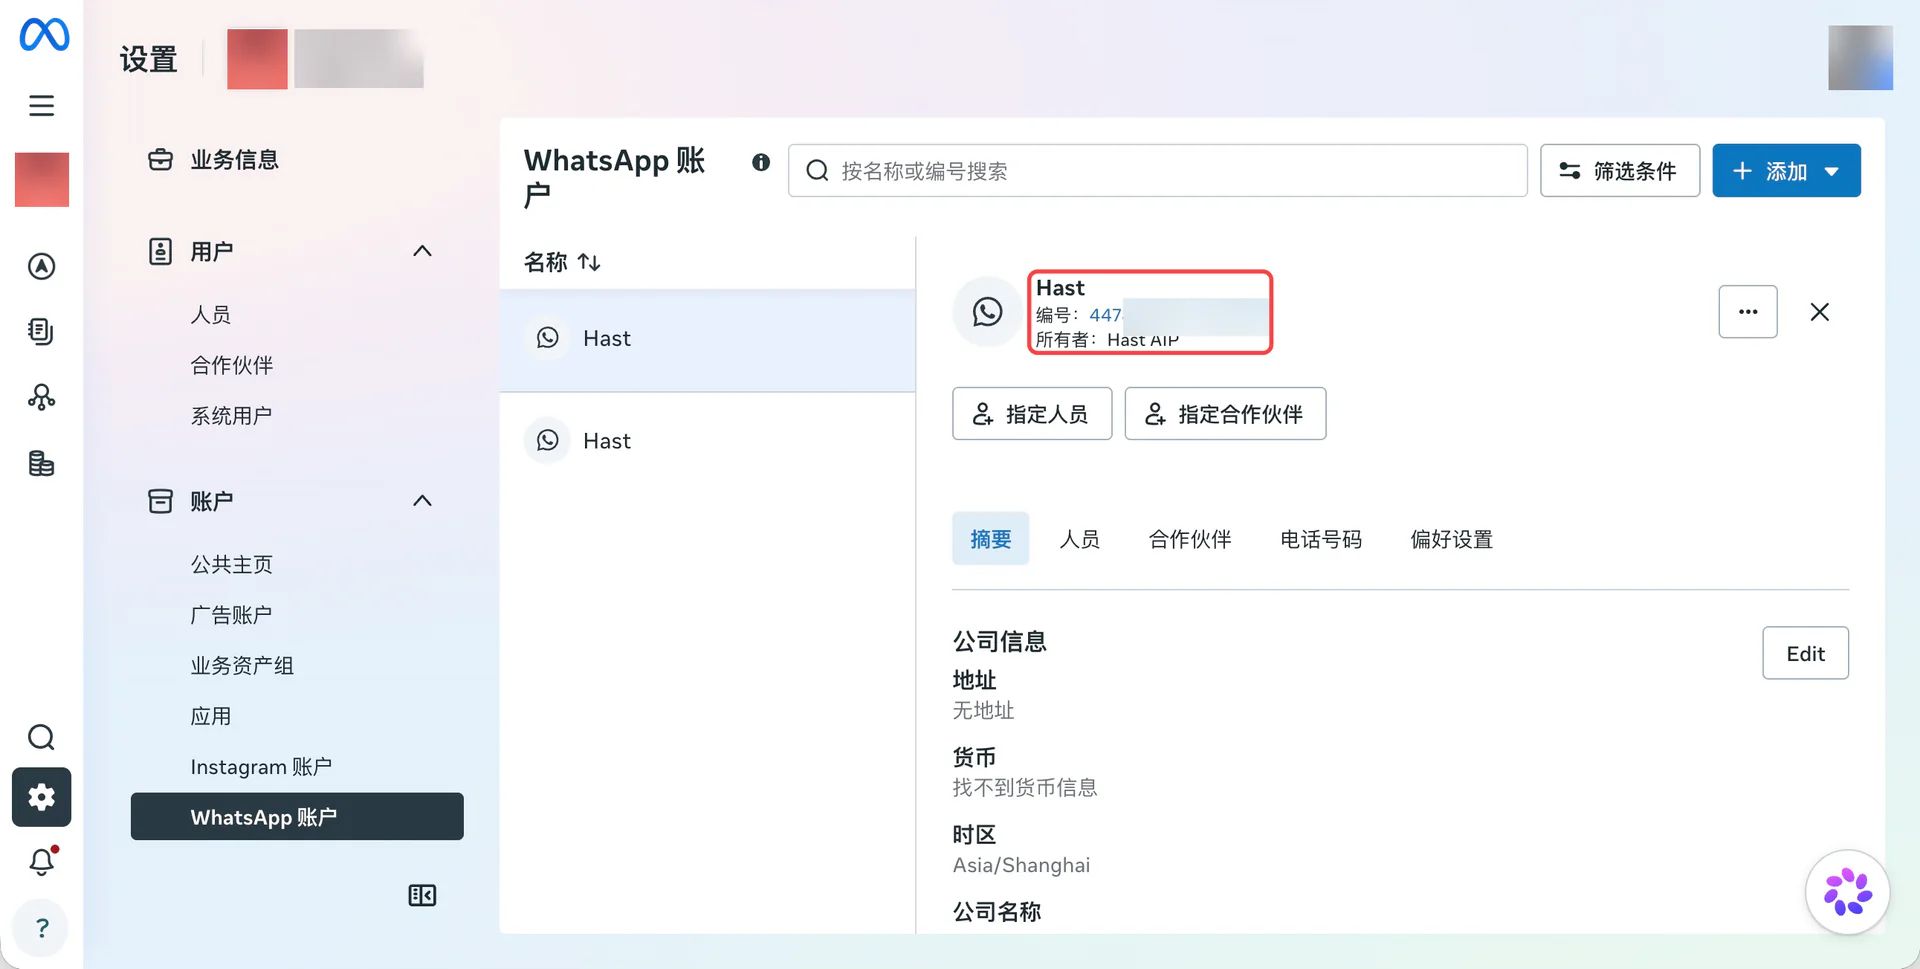Image resolution: width=1920 pixels, height=969 pixels.
Task: Switch to the 摘要 tab
Action: pyautogui.click(x=991, y=540)
